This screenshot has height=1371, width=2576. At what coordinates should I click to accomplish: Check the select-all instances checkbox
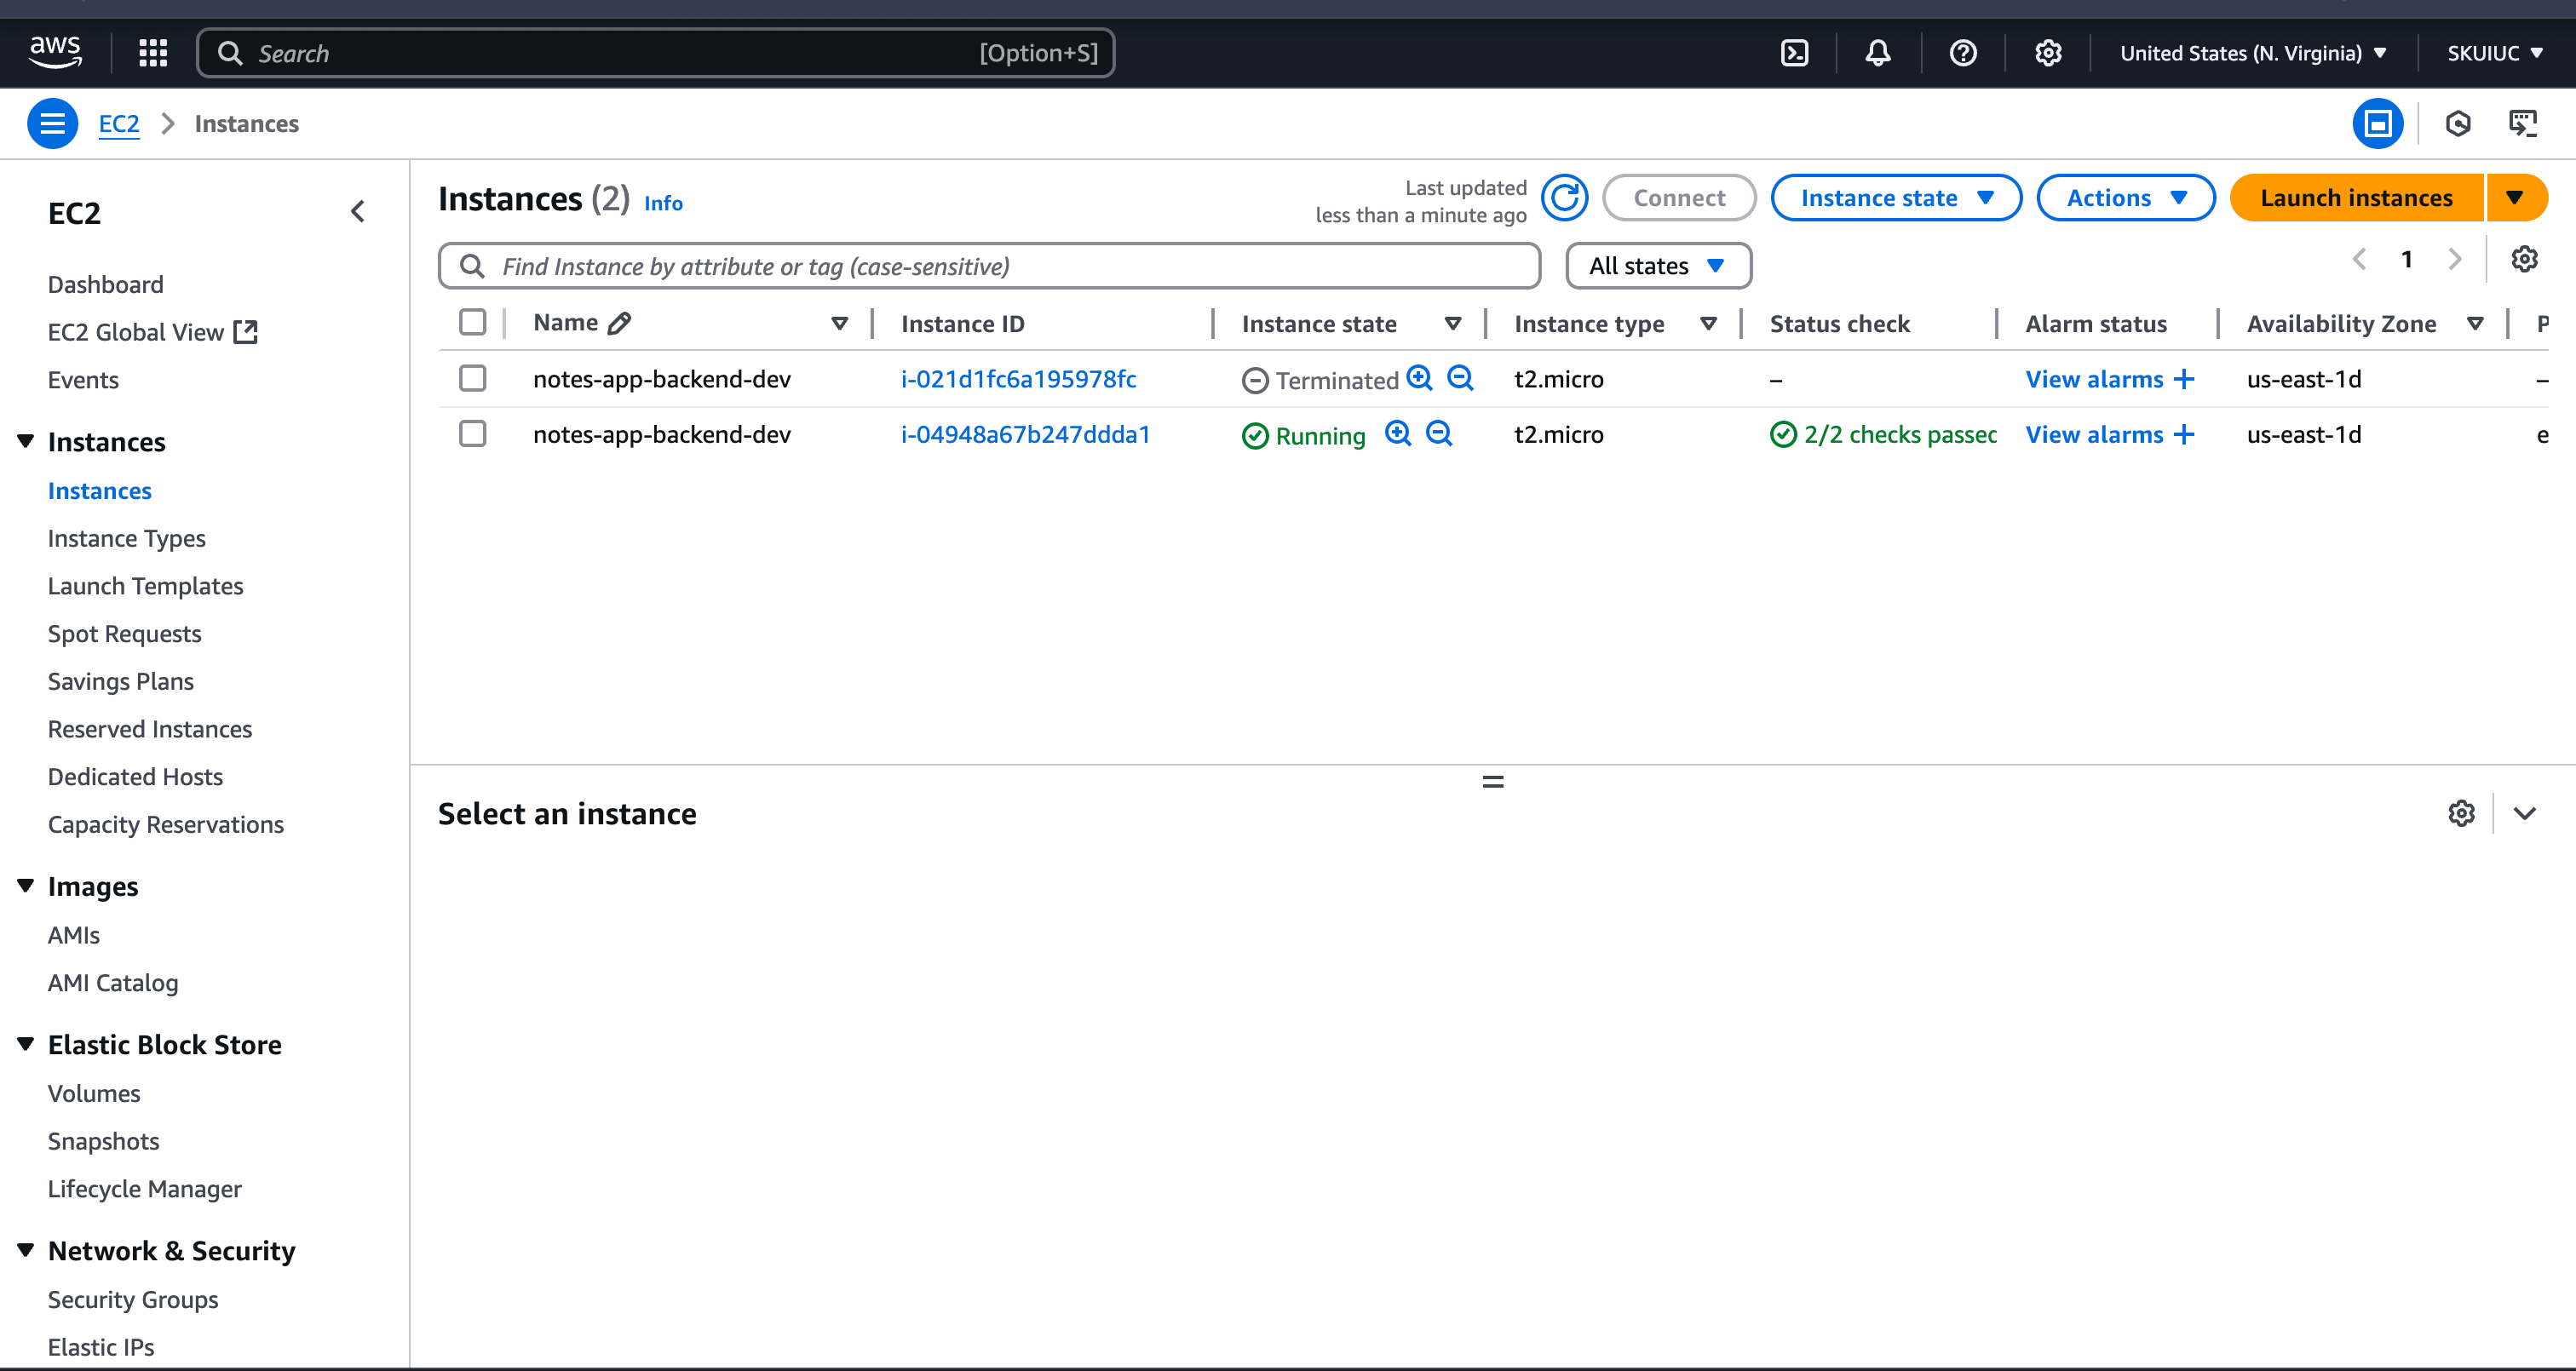point(472,323)
